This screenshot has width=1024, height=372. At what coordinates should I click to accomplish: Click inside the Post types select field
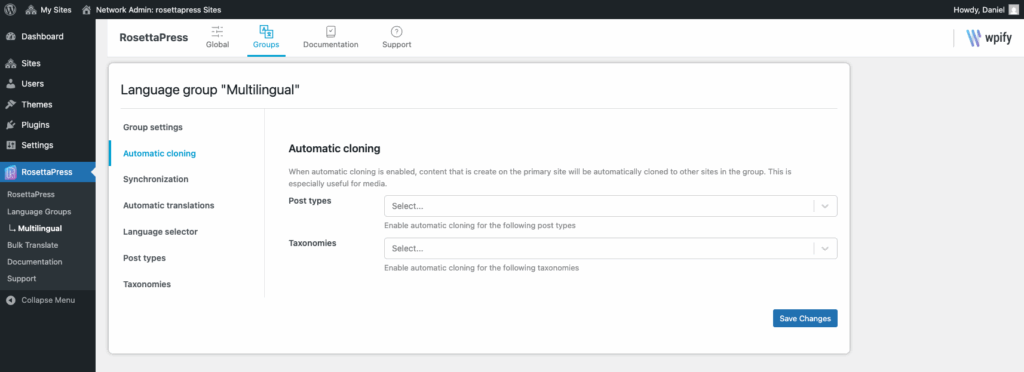[611, 206]
